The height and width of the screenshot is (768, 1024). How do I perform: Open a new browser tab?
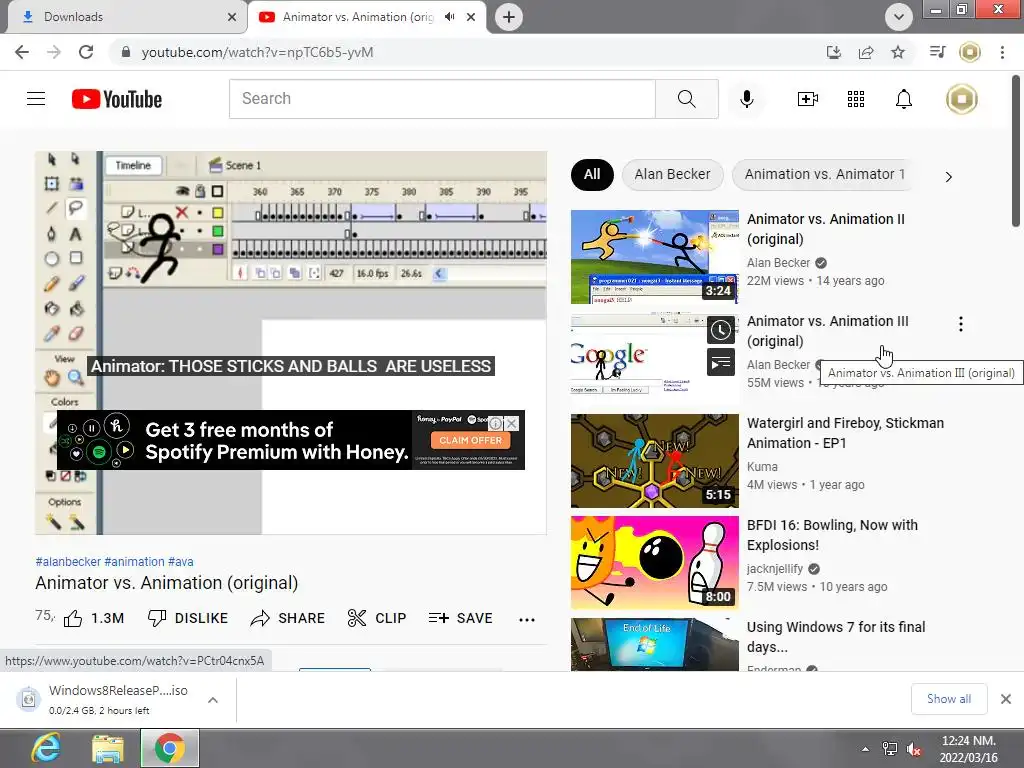pyautogui.click(x=509, y=17)
